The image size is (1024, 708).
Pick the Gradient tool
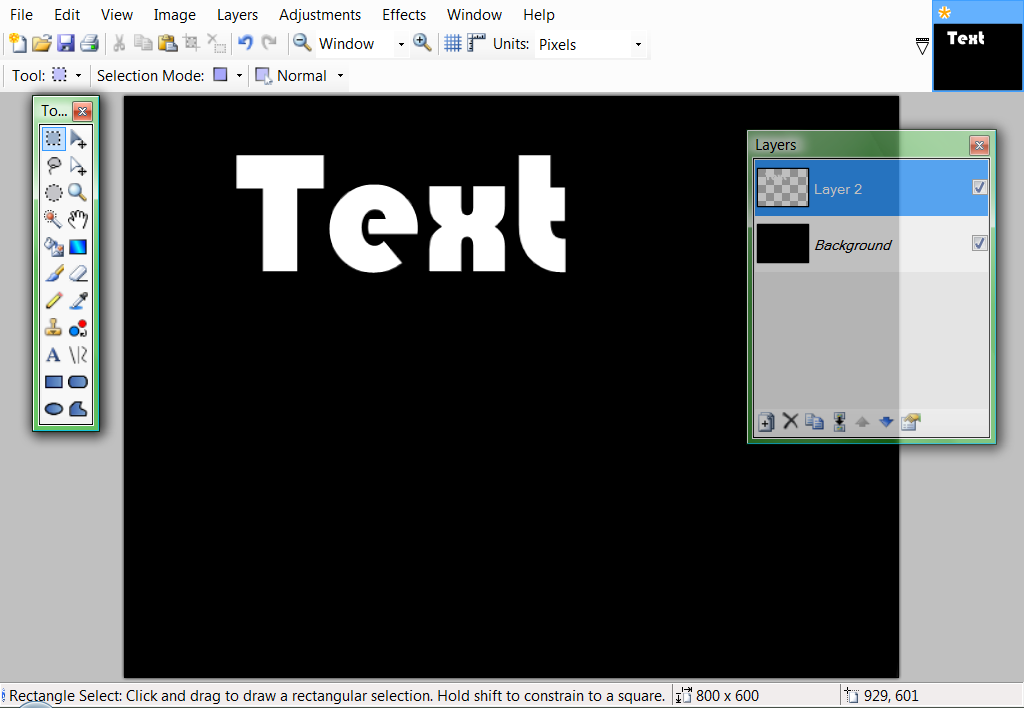coord(78,247)
